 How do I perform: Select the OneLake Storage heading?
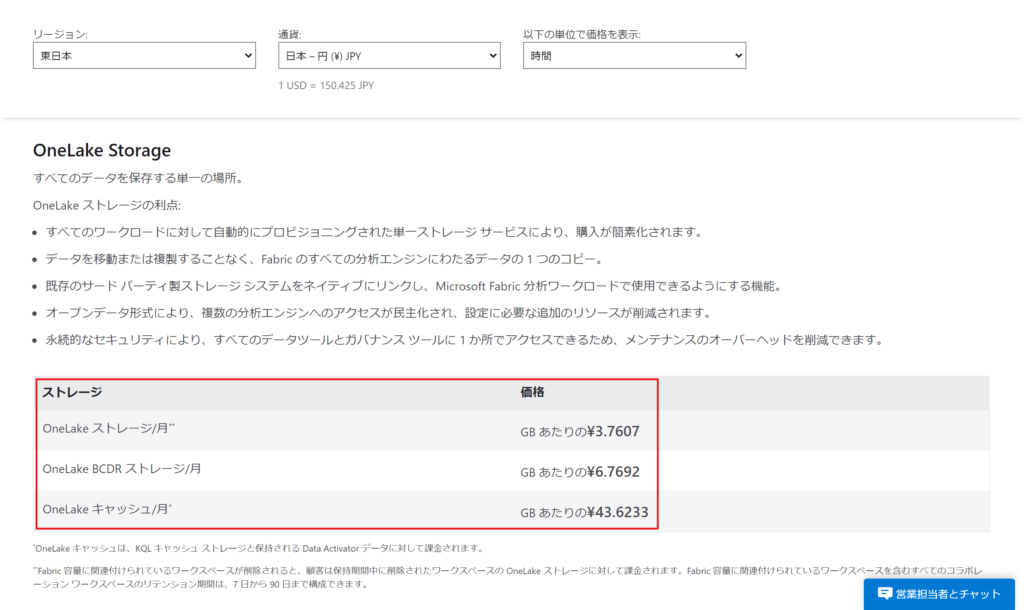click(x=102, y=151)
